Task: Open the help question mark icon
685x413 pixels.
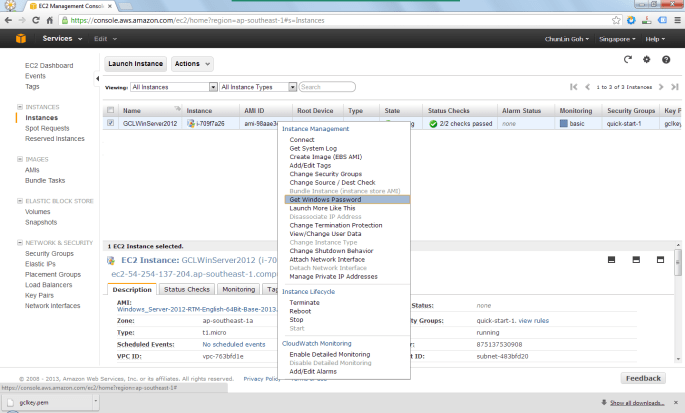Action: (x=666, y=59)
